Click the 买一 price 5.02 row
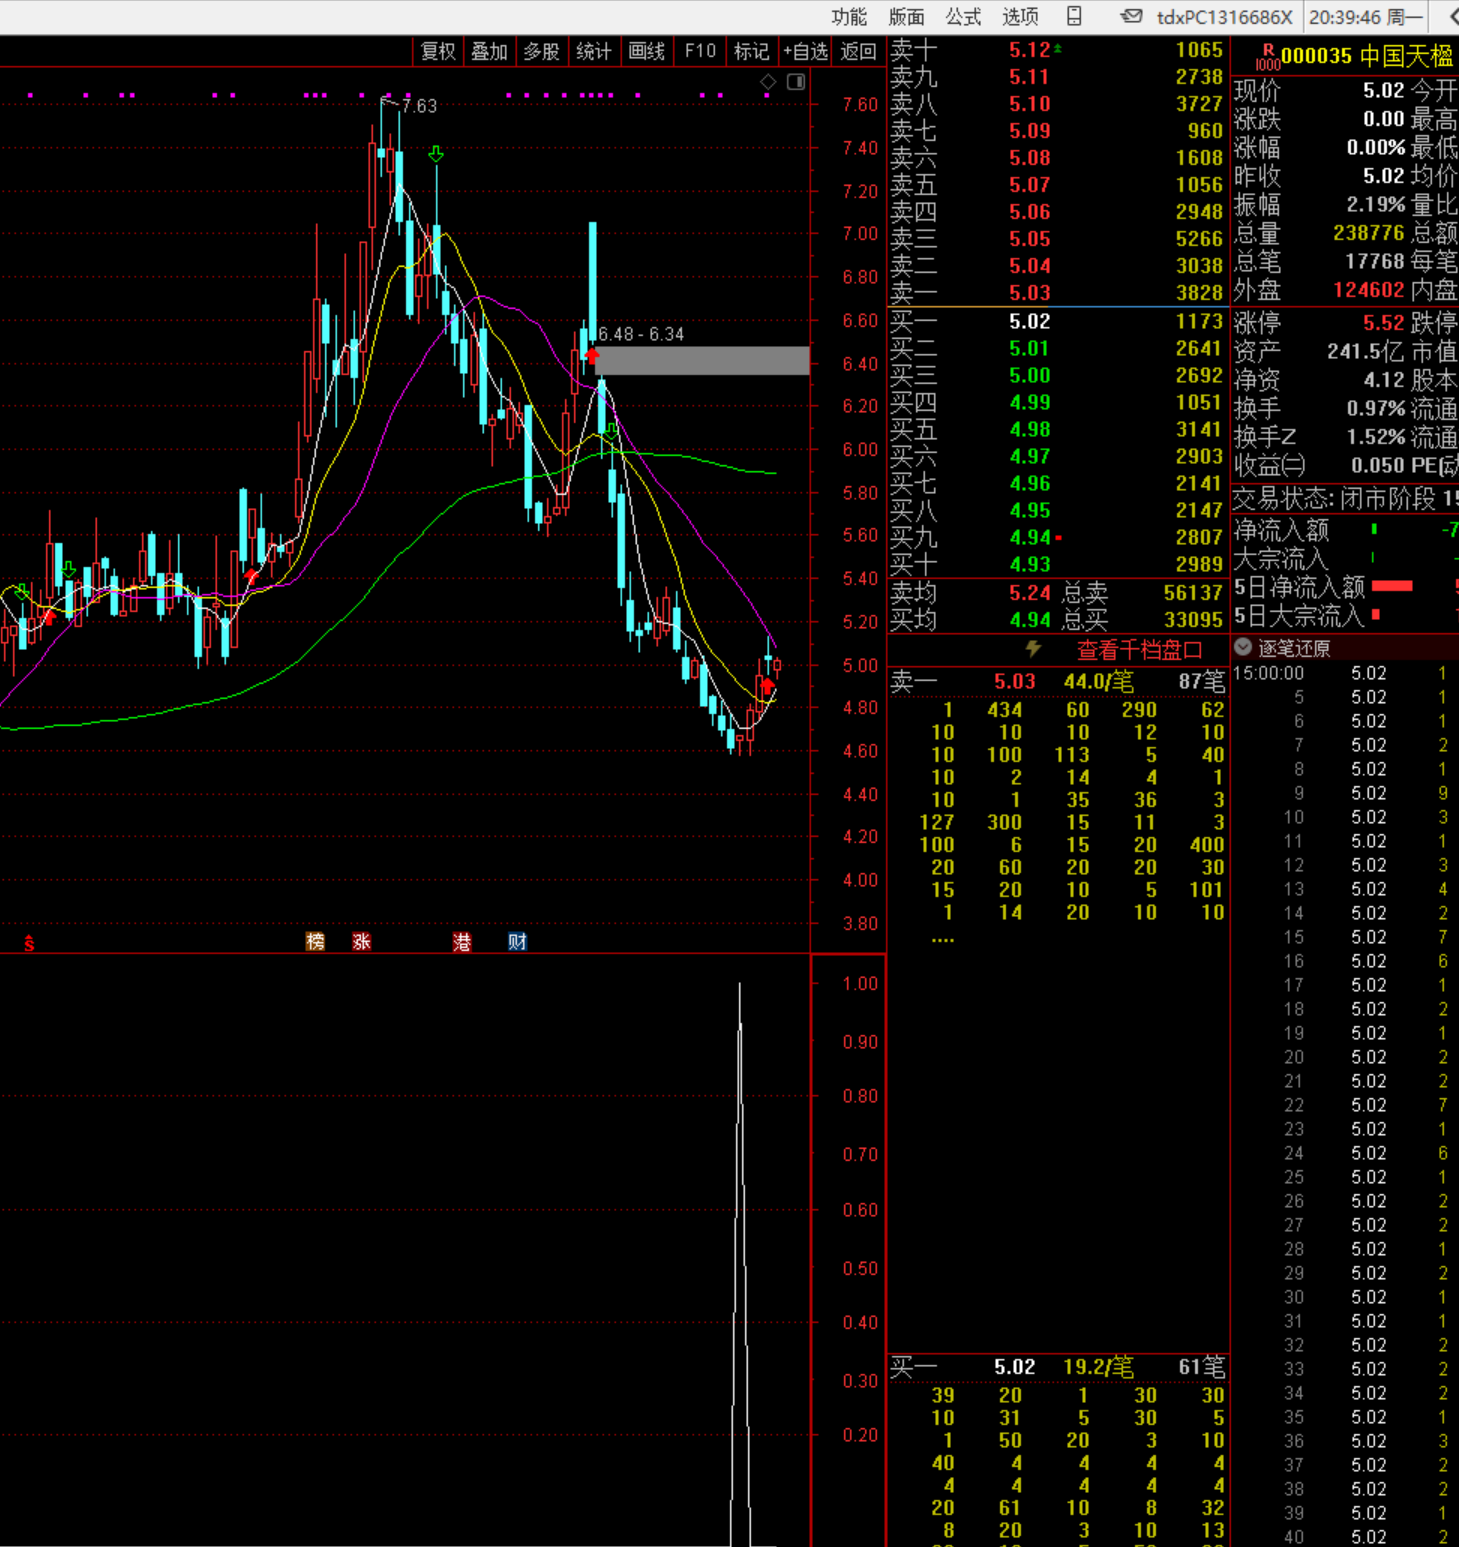This screenshot has width=1459, height=1547. (x=1057, y=321)
